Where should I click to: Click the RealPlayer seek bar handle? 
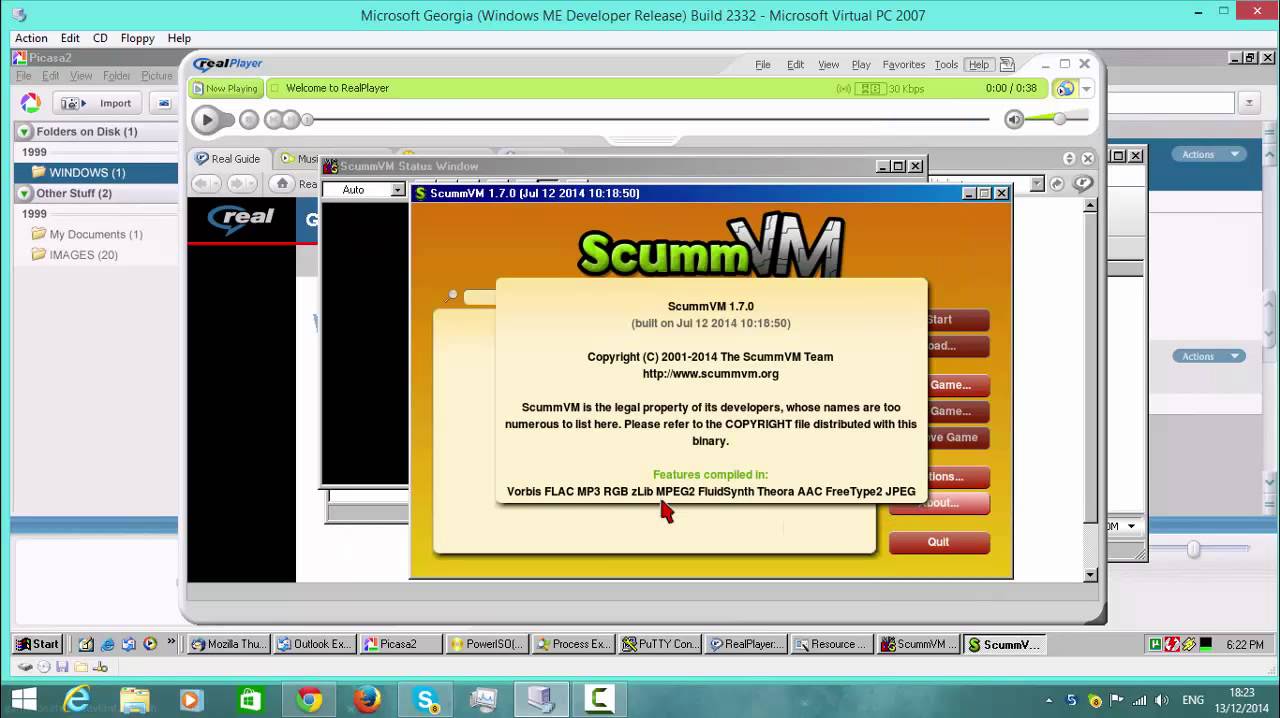coord(308,120)
